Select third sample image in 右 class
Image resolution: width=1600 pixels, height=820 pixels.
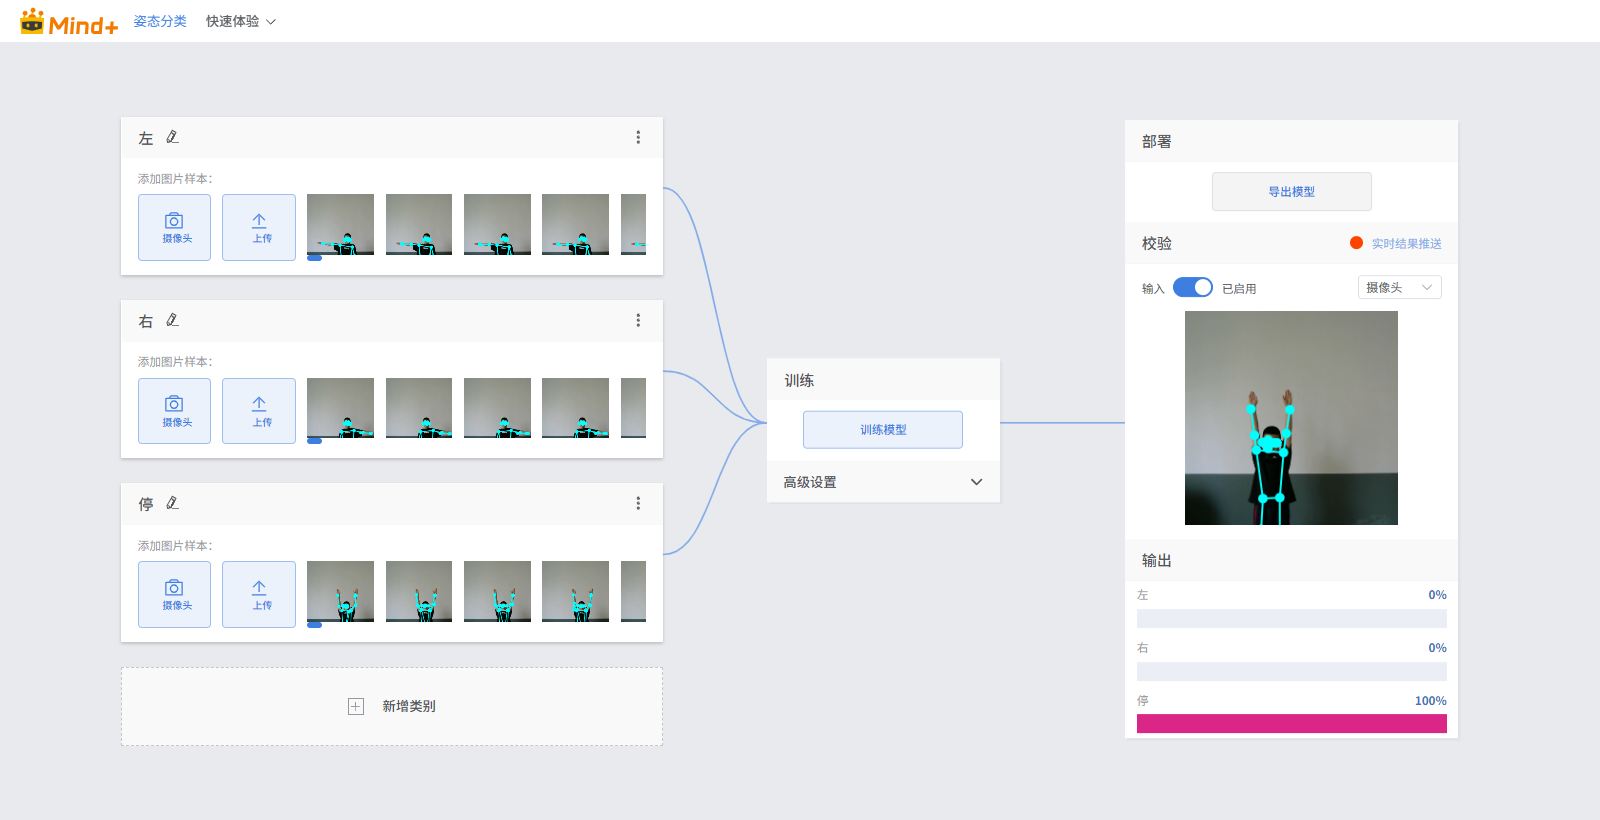pyautogui.click(x=497, y=408)
